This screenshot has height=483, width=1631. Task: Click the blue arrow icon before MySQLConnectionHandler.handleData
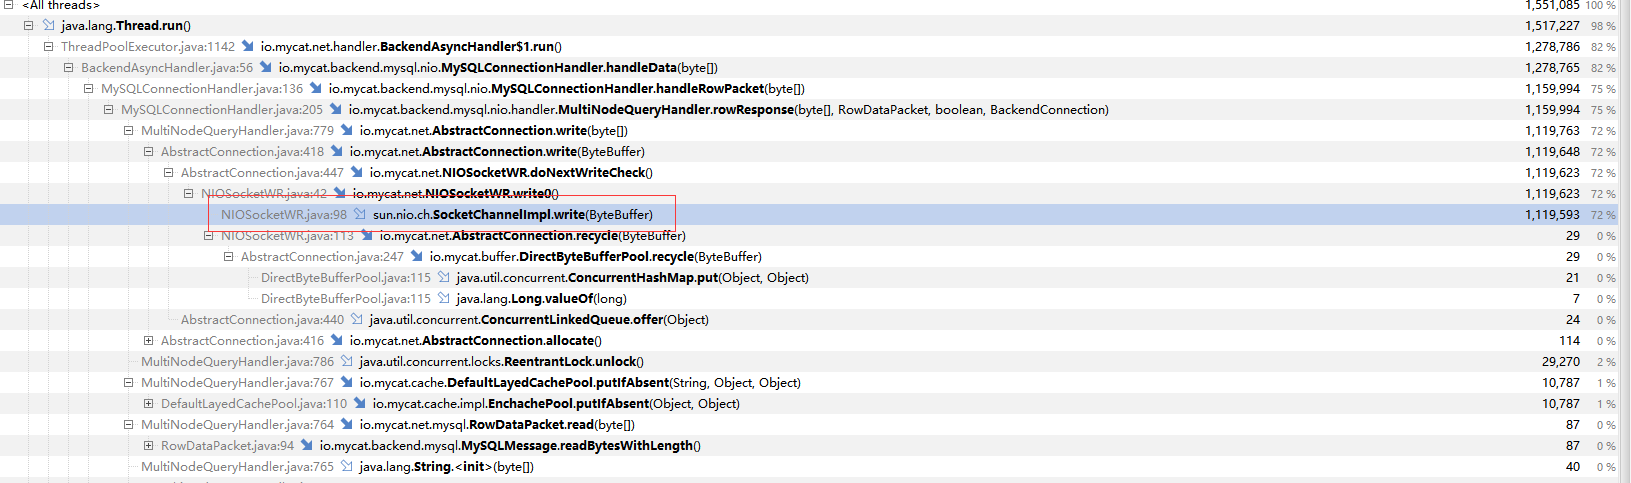(265, 67)
